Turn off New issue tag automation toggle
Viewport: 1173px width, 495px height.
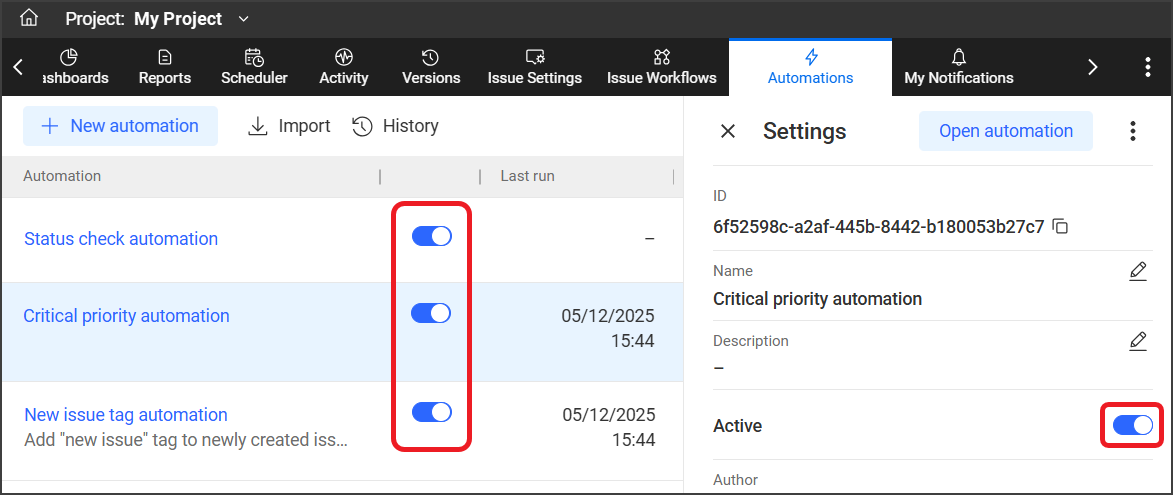[432, 412]
